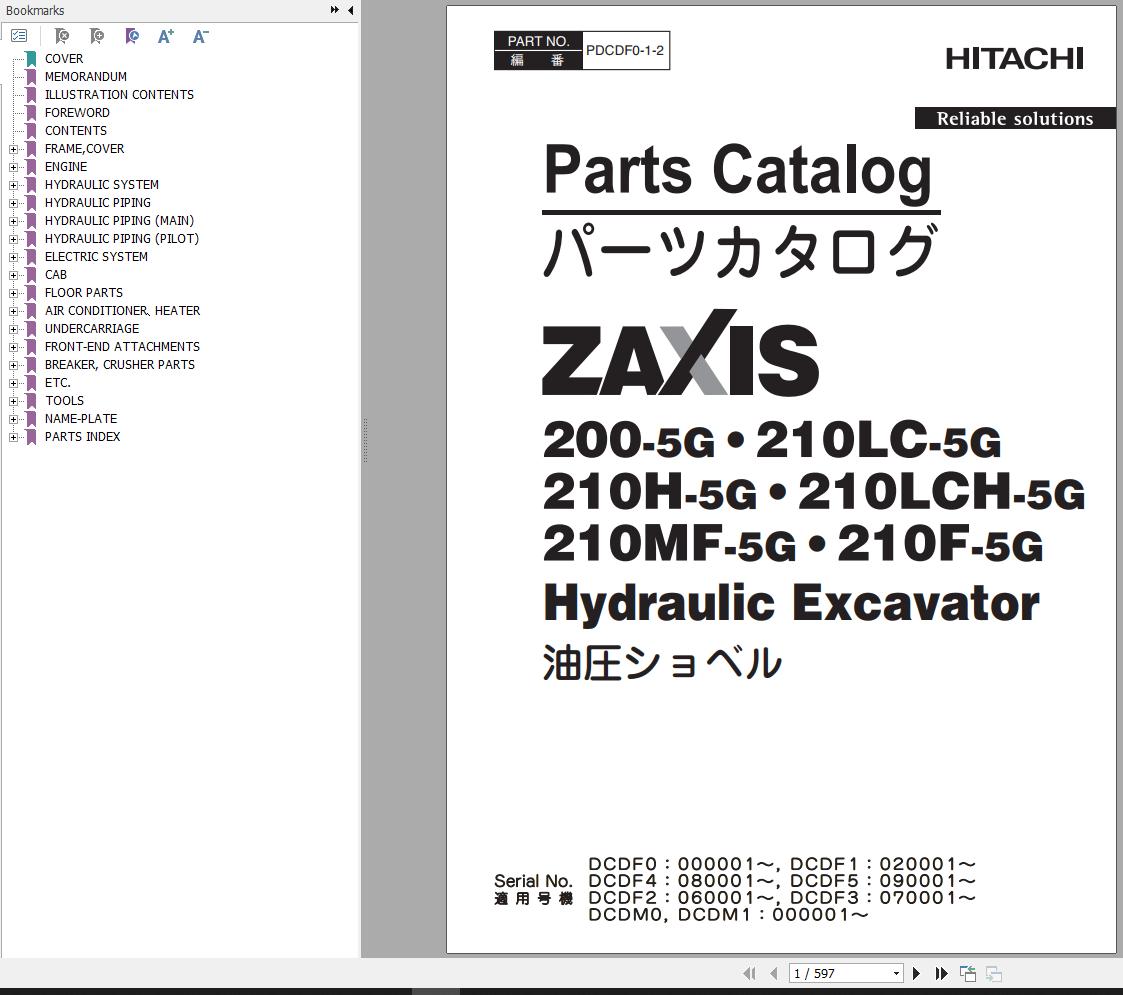The image size is (1123, 995).
Task: Select the ELECTRIC SYSTEM bookmark label
Action: pyautogui.click(x=96, y=256)
